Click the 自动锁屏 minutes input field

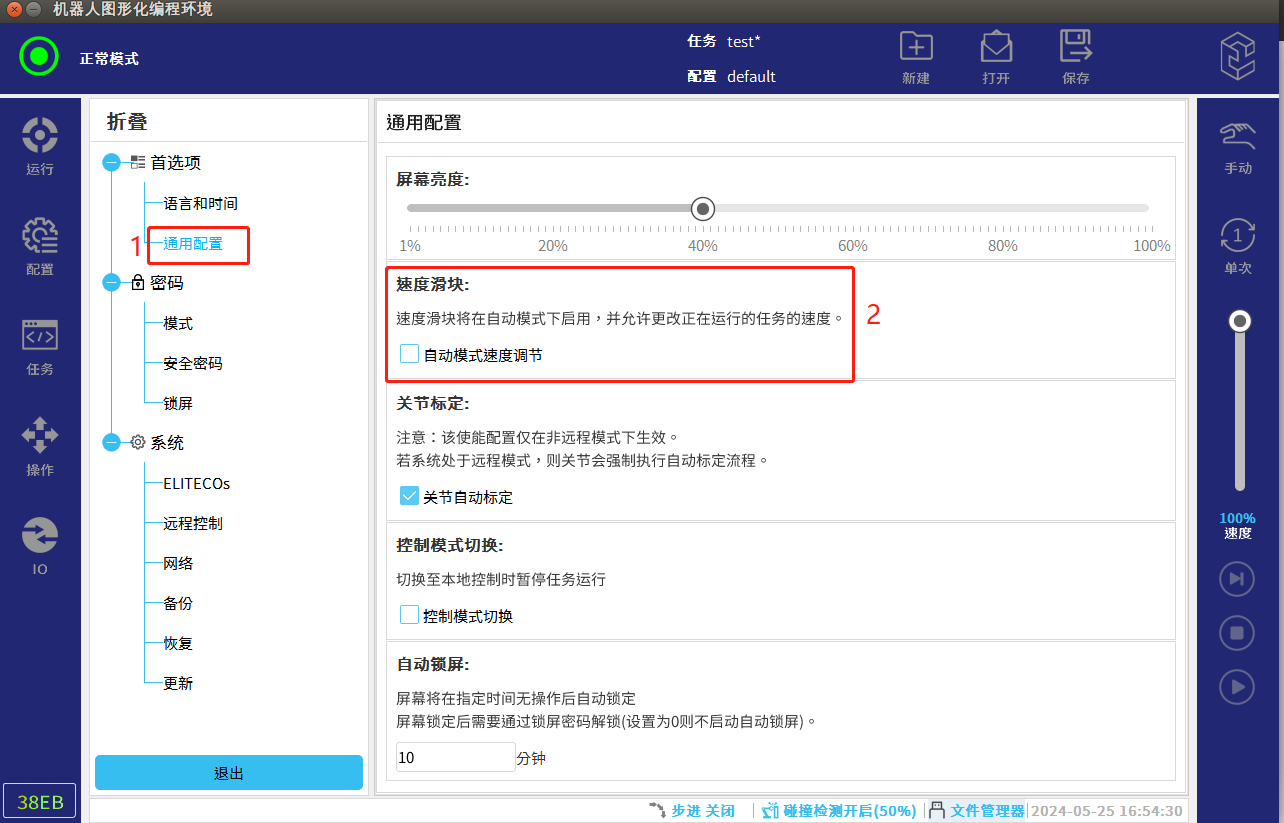(x=455, y=758)
